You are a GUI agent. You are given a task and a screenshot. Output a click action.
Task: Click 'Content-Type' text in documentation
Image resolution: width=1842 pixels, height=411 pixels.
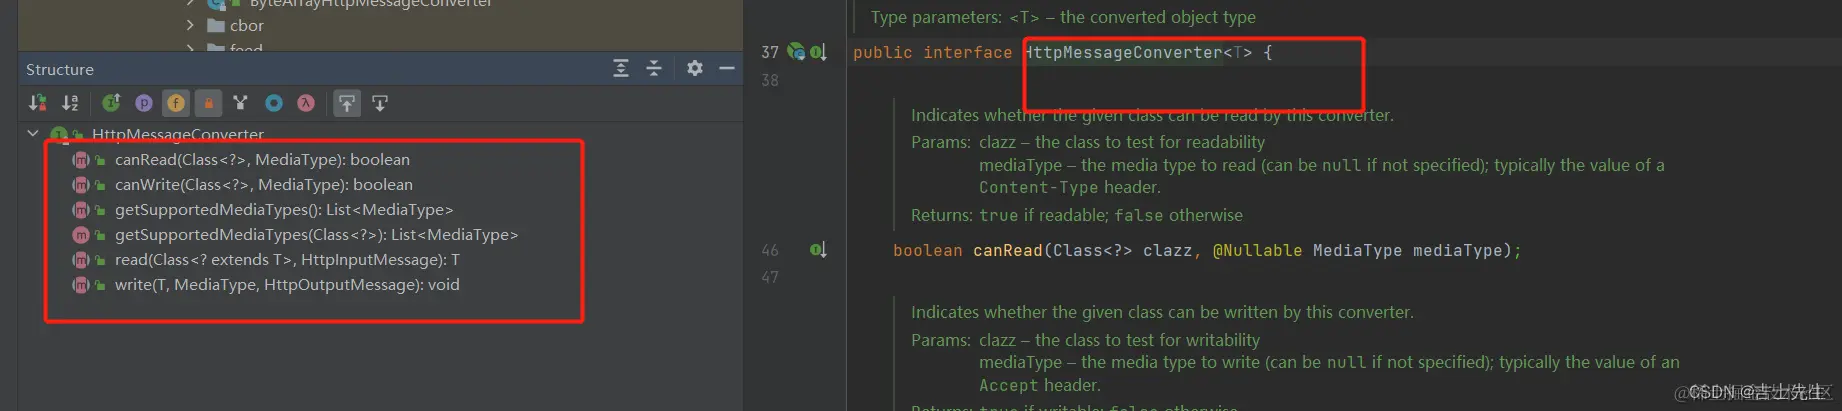1039,187
